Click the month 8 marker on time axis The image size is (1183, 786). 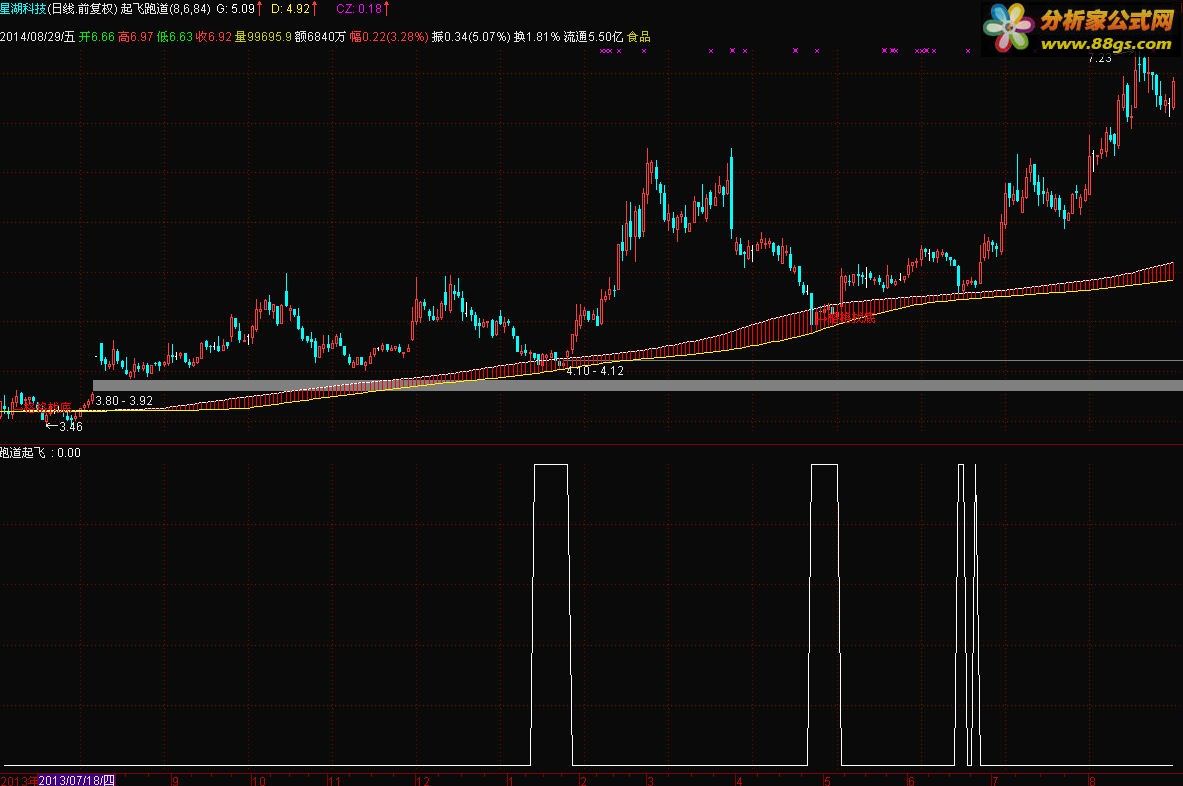pyautogui.click(x=1091, y=781)
